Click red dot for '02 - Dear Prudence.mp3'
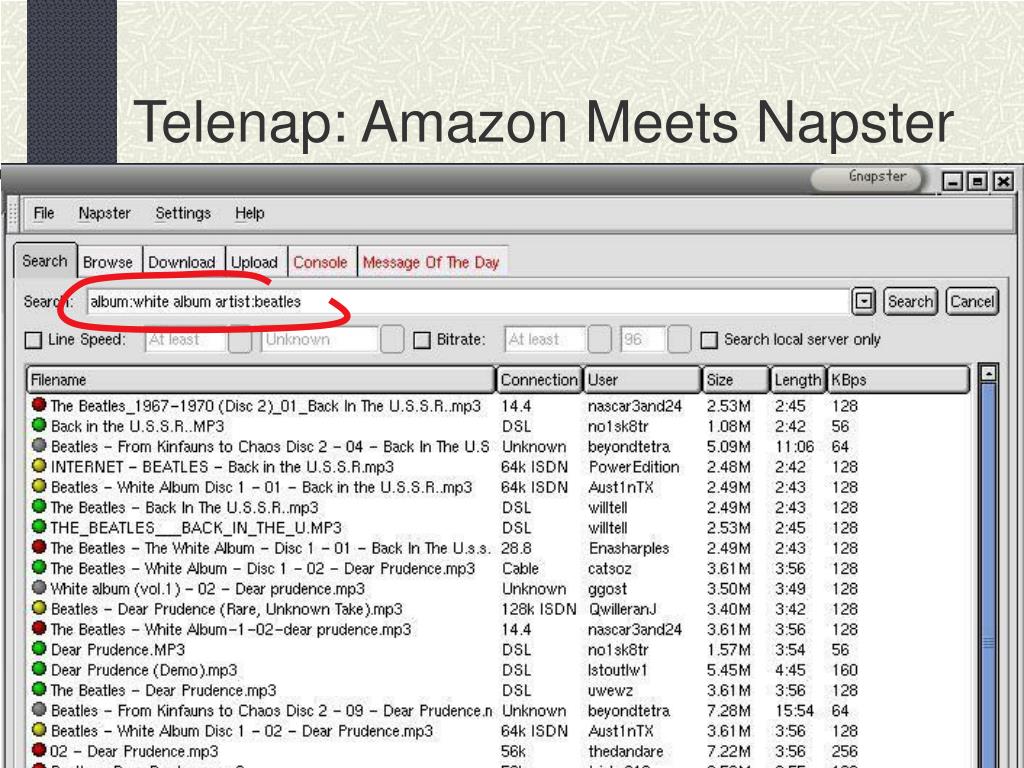Image resolution: width=1024 pixels, height=768 pixels. pos(39,750)
